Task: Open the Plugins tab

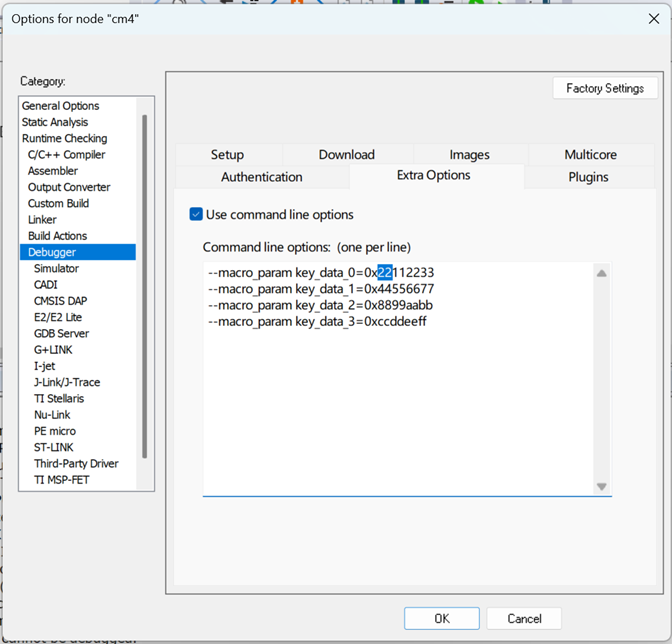Action: point(588,177)
